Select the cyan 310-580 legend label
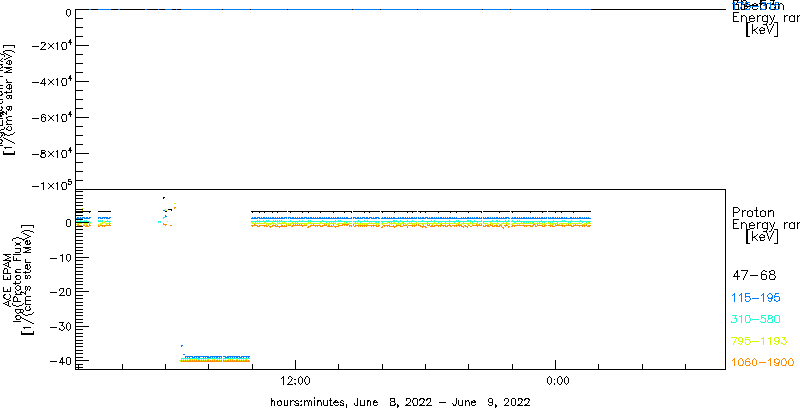The width and height of the screenshot is (800, 410). 756,320
